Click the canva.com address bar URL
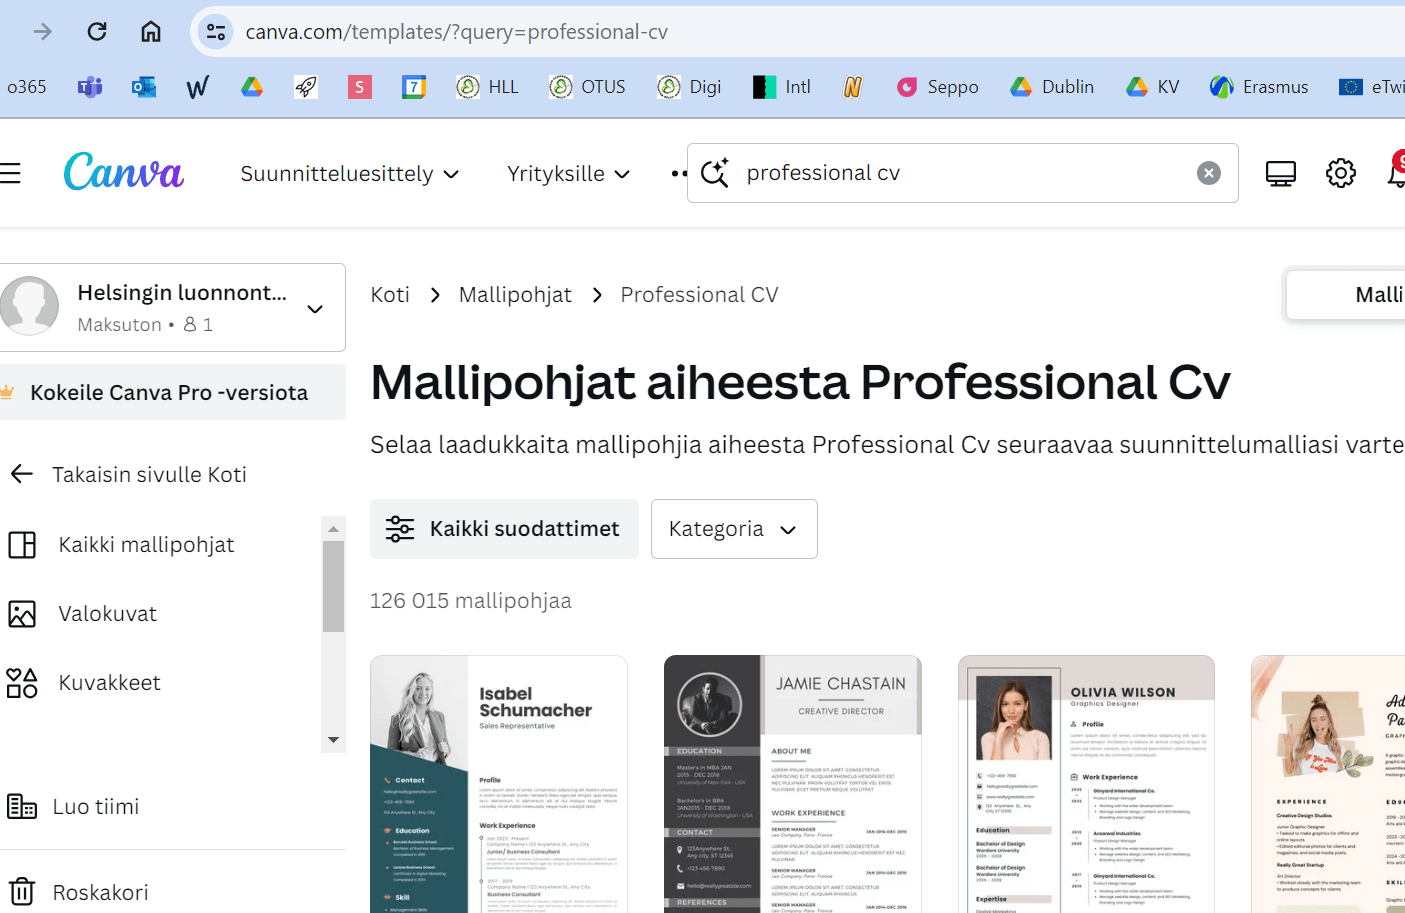Screen dimensions: 1405x913 pyautogui.click(x=456, y=32)
